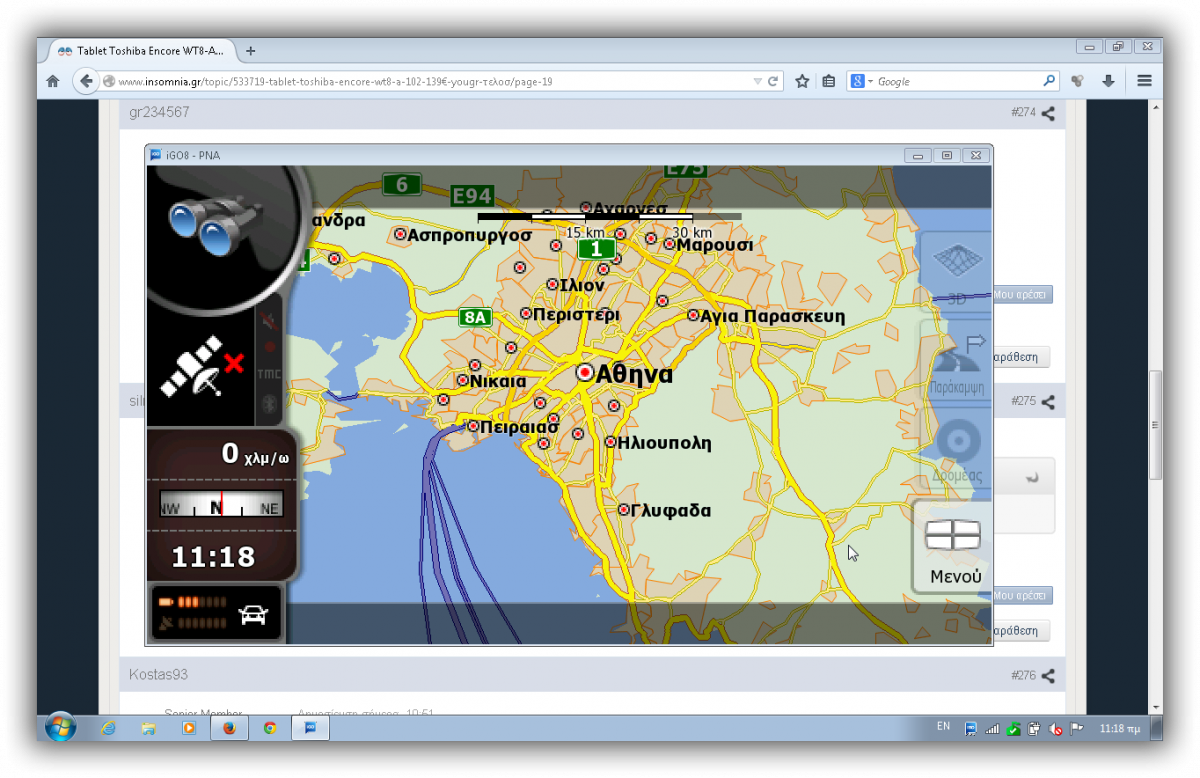Open Windows Explorer from taskbar

[148, 728]
